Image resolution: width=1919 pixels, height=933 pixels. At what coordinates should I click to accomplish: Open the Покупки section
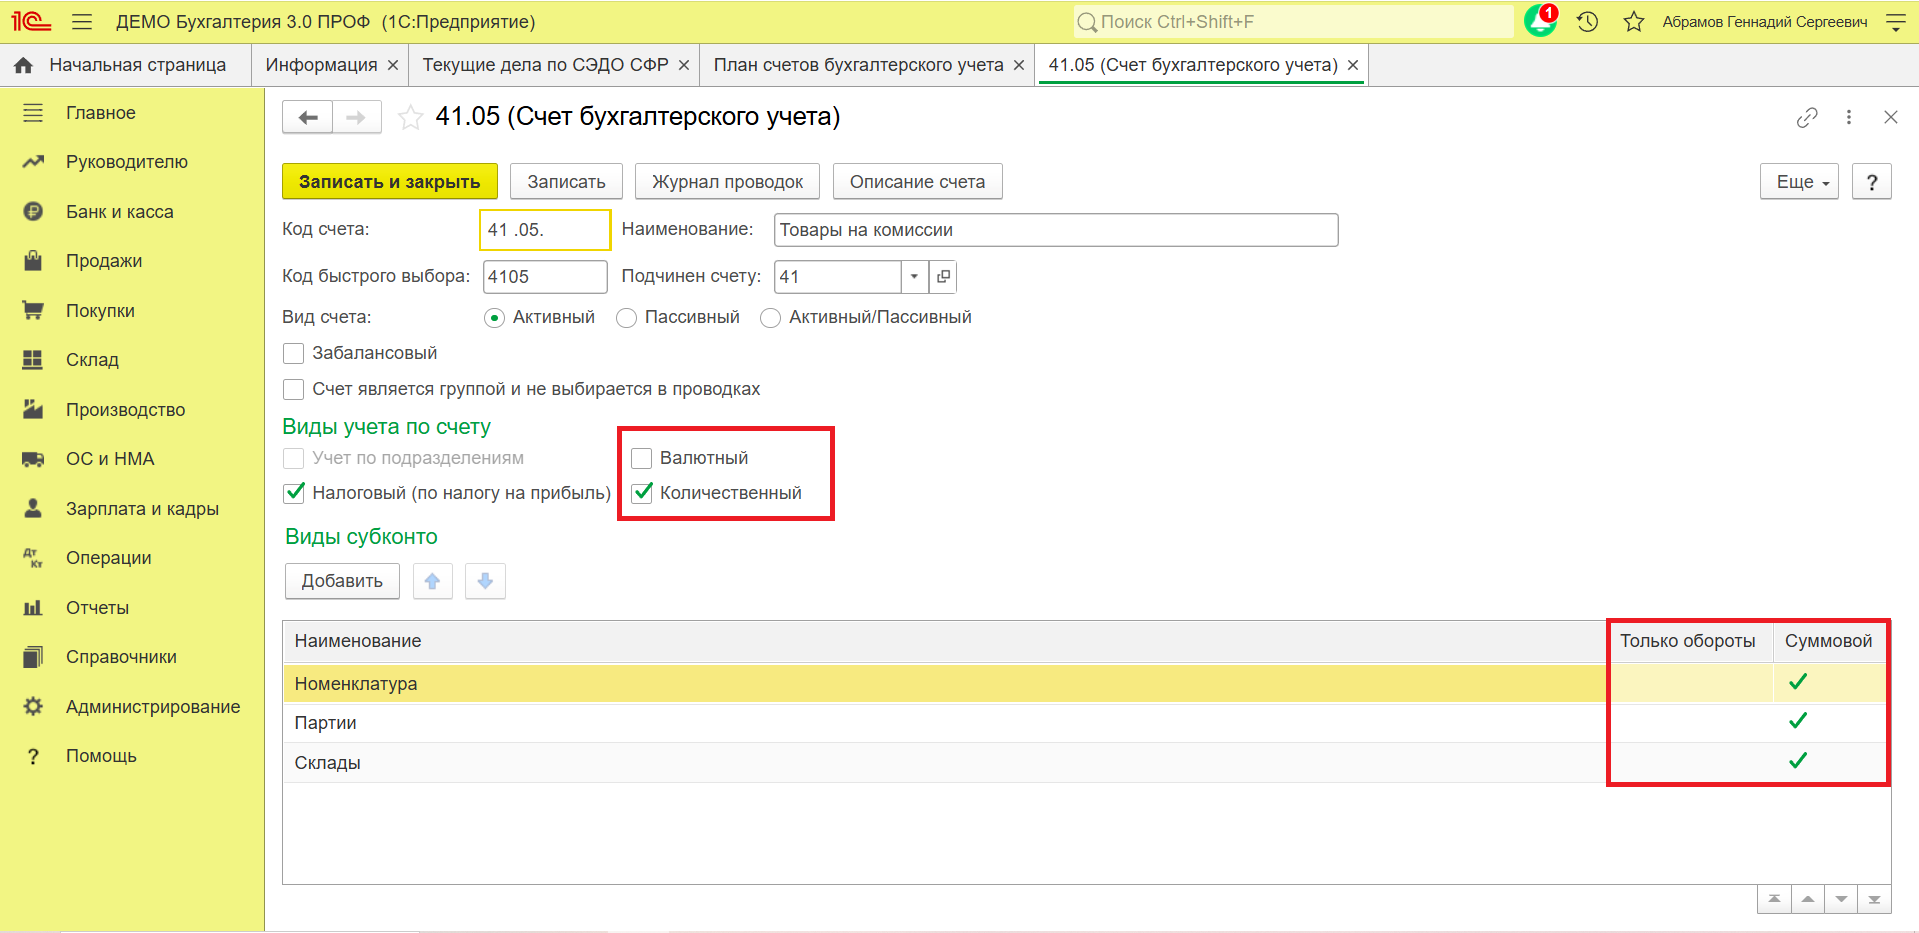(x=132, y=311)
